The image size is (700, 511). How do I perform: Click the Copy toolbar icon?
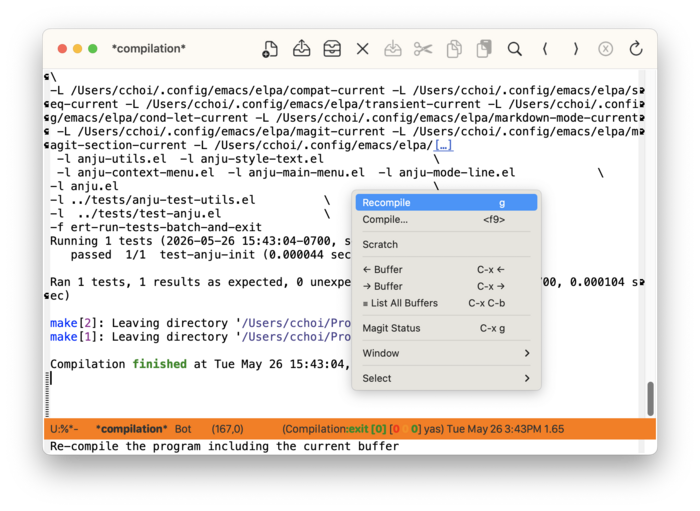pos(454,49)
